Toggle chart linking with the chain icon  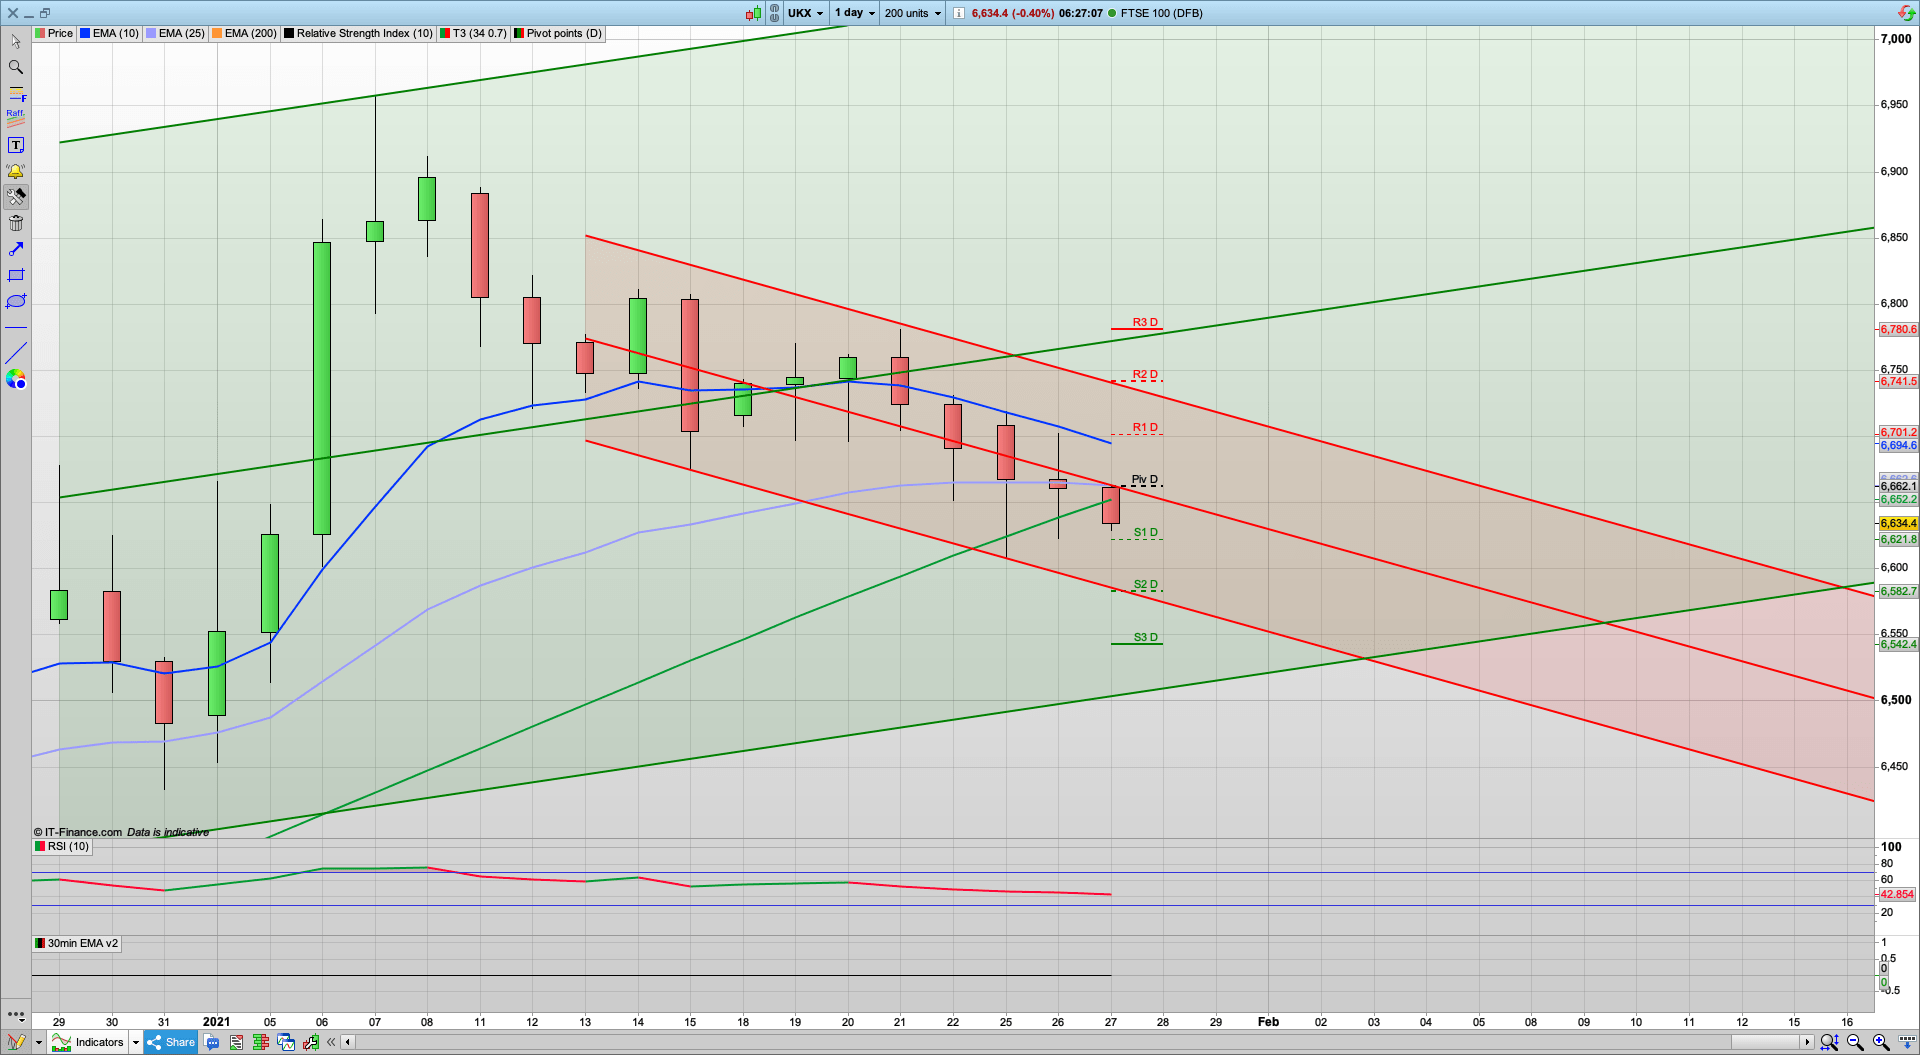pyautogui.click(x=773, y=13)
